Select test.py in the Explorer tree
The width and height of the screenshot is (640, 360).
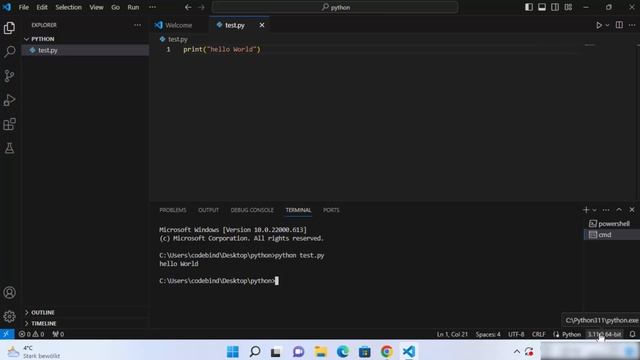coord(85,50)
